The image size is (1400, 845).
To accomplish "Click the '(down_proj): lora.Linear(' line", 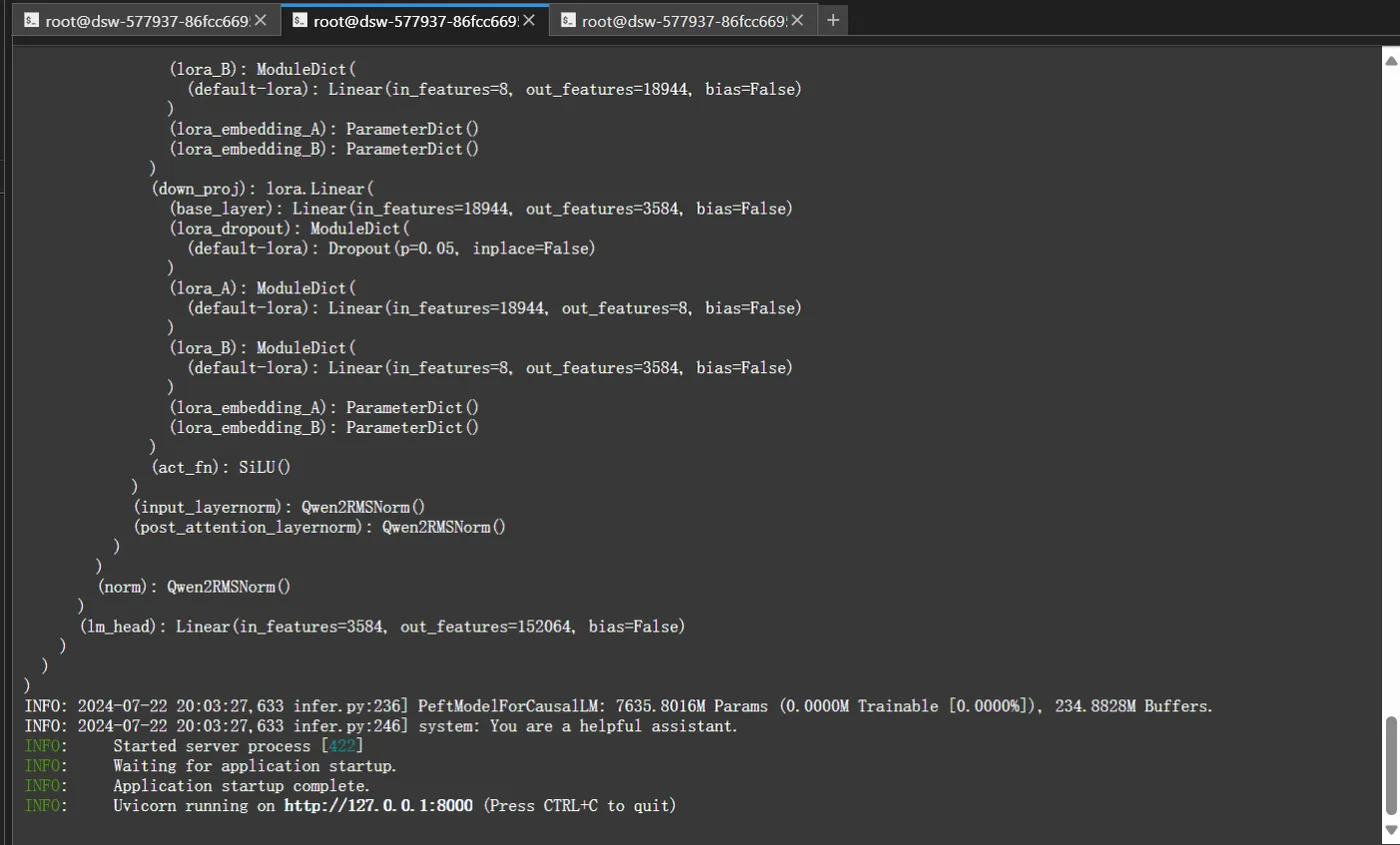I will point(262,189).
